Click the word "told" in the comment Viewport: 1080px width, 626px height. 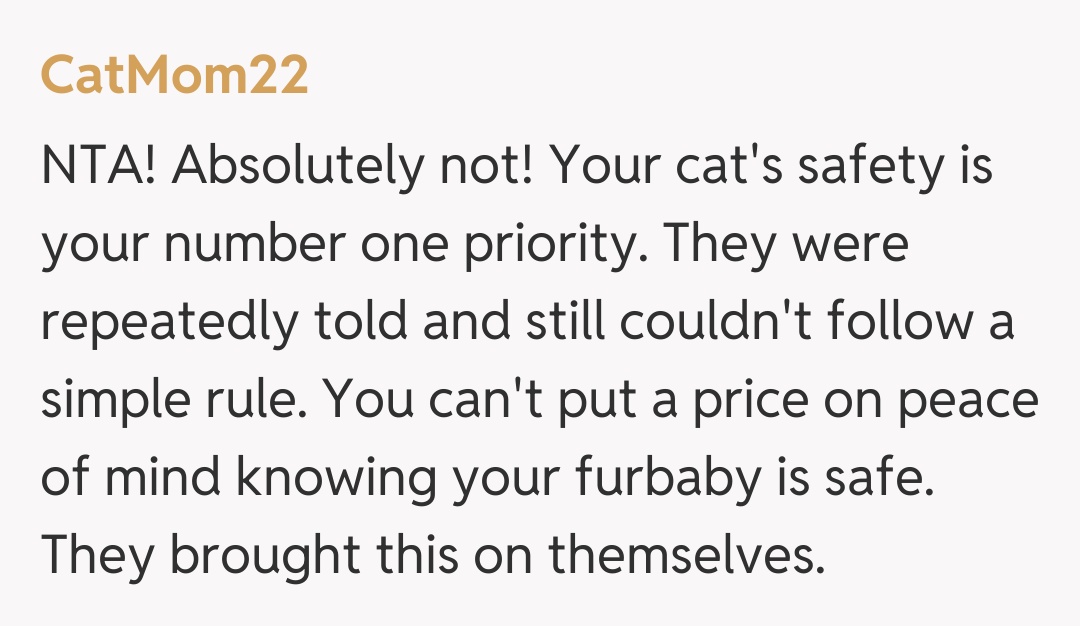pyautogui.click(x=359, y=322)
